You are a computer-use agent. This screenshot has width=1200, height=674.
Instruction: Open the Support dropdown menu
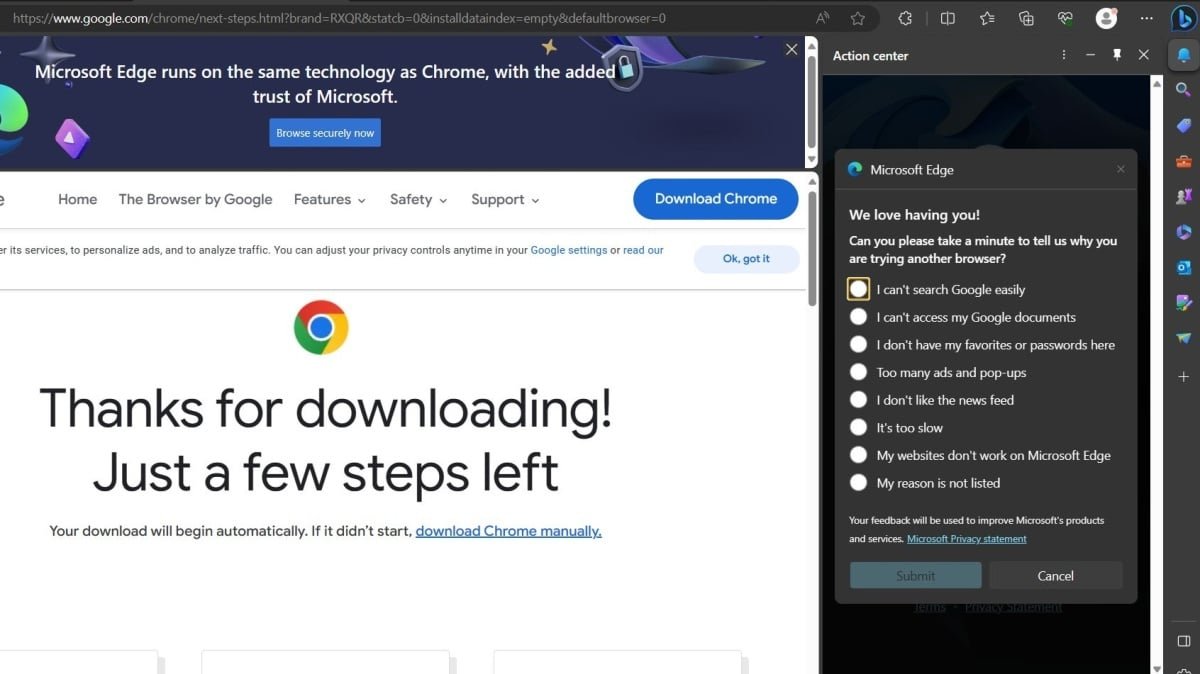coord(504,199)
